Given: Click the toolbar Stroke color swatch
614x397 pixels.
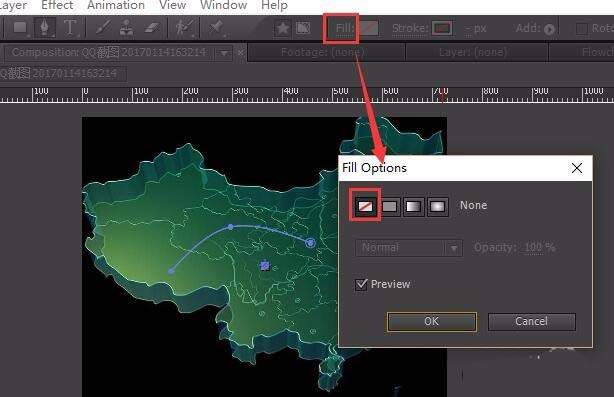Looking at the screenshot, I should [x=442, y=28].
